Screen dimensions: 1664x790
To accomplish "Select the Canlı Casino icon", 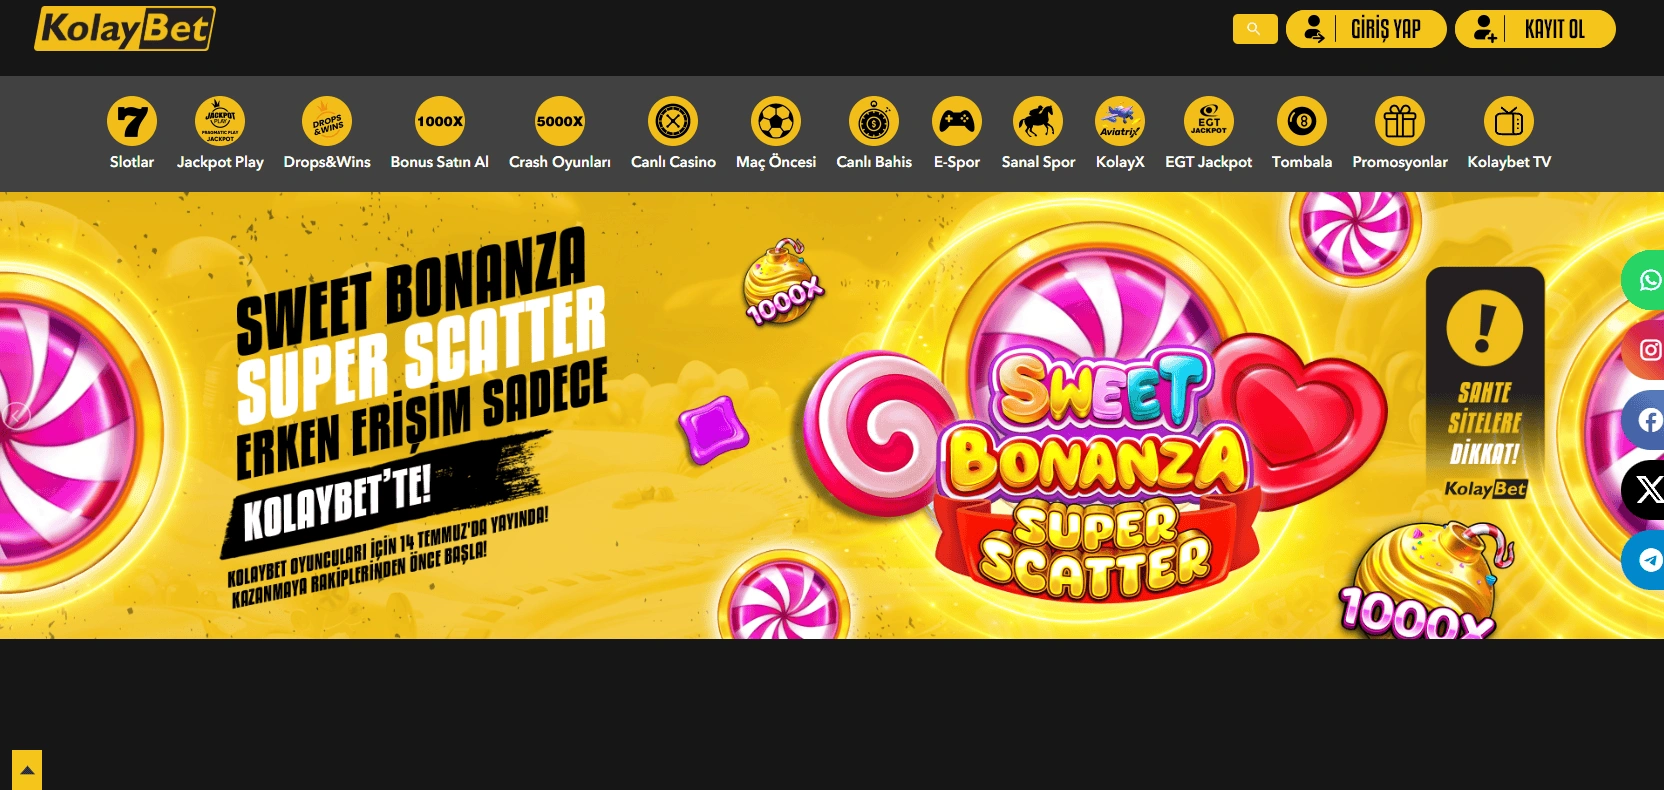I will [673, 121].
